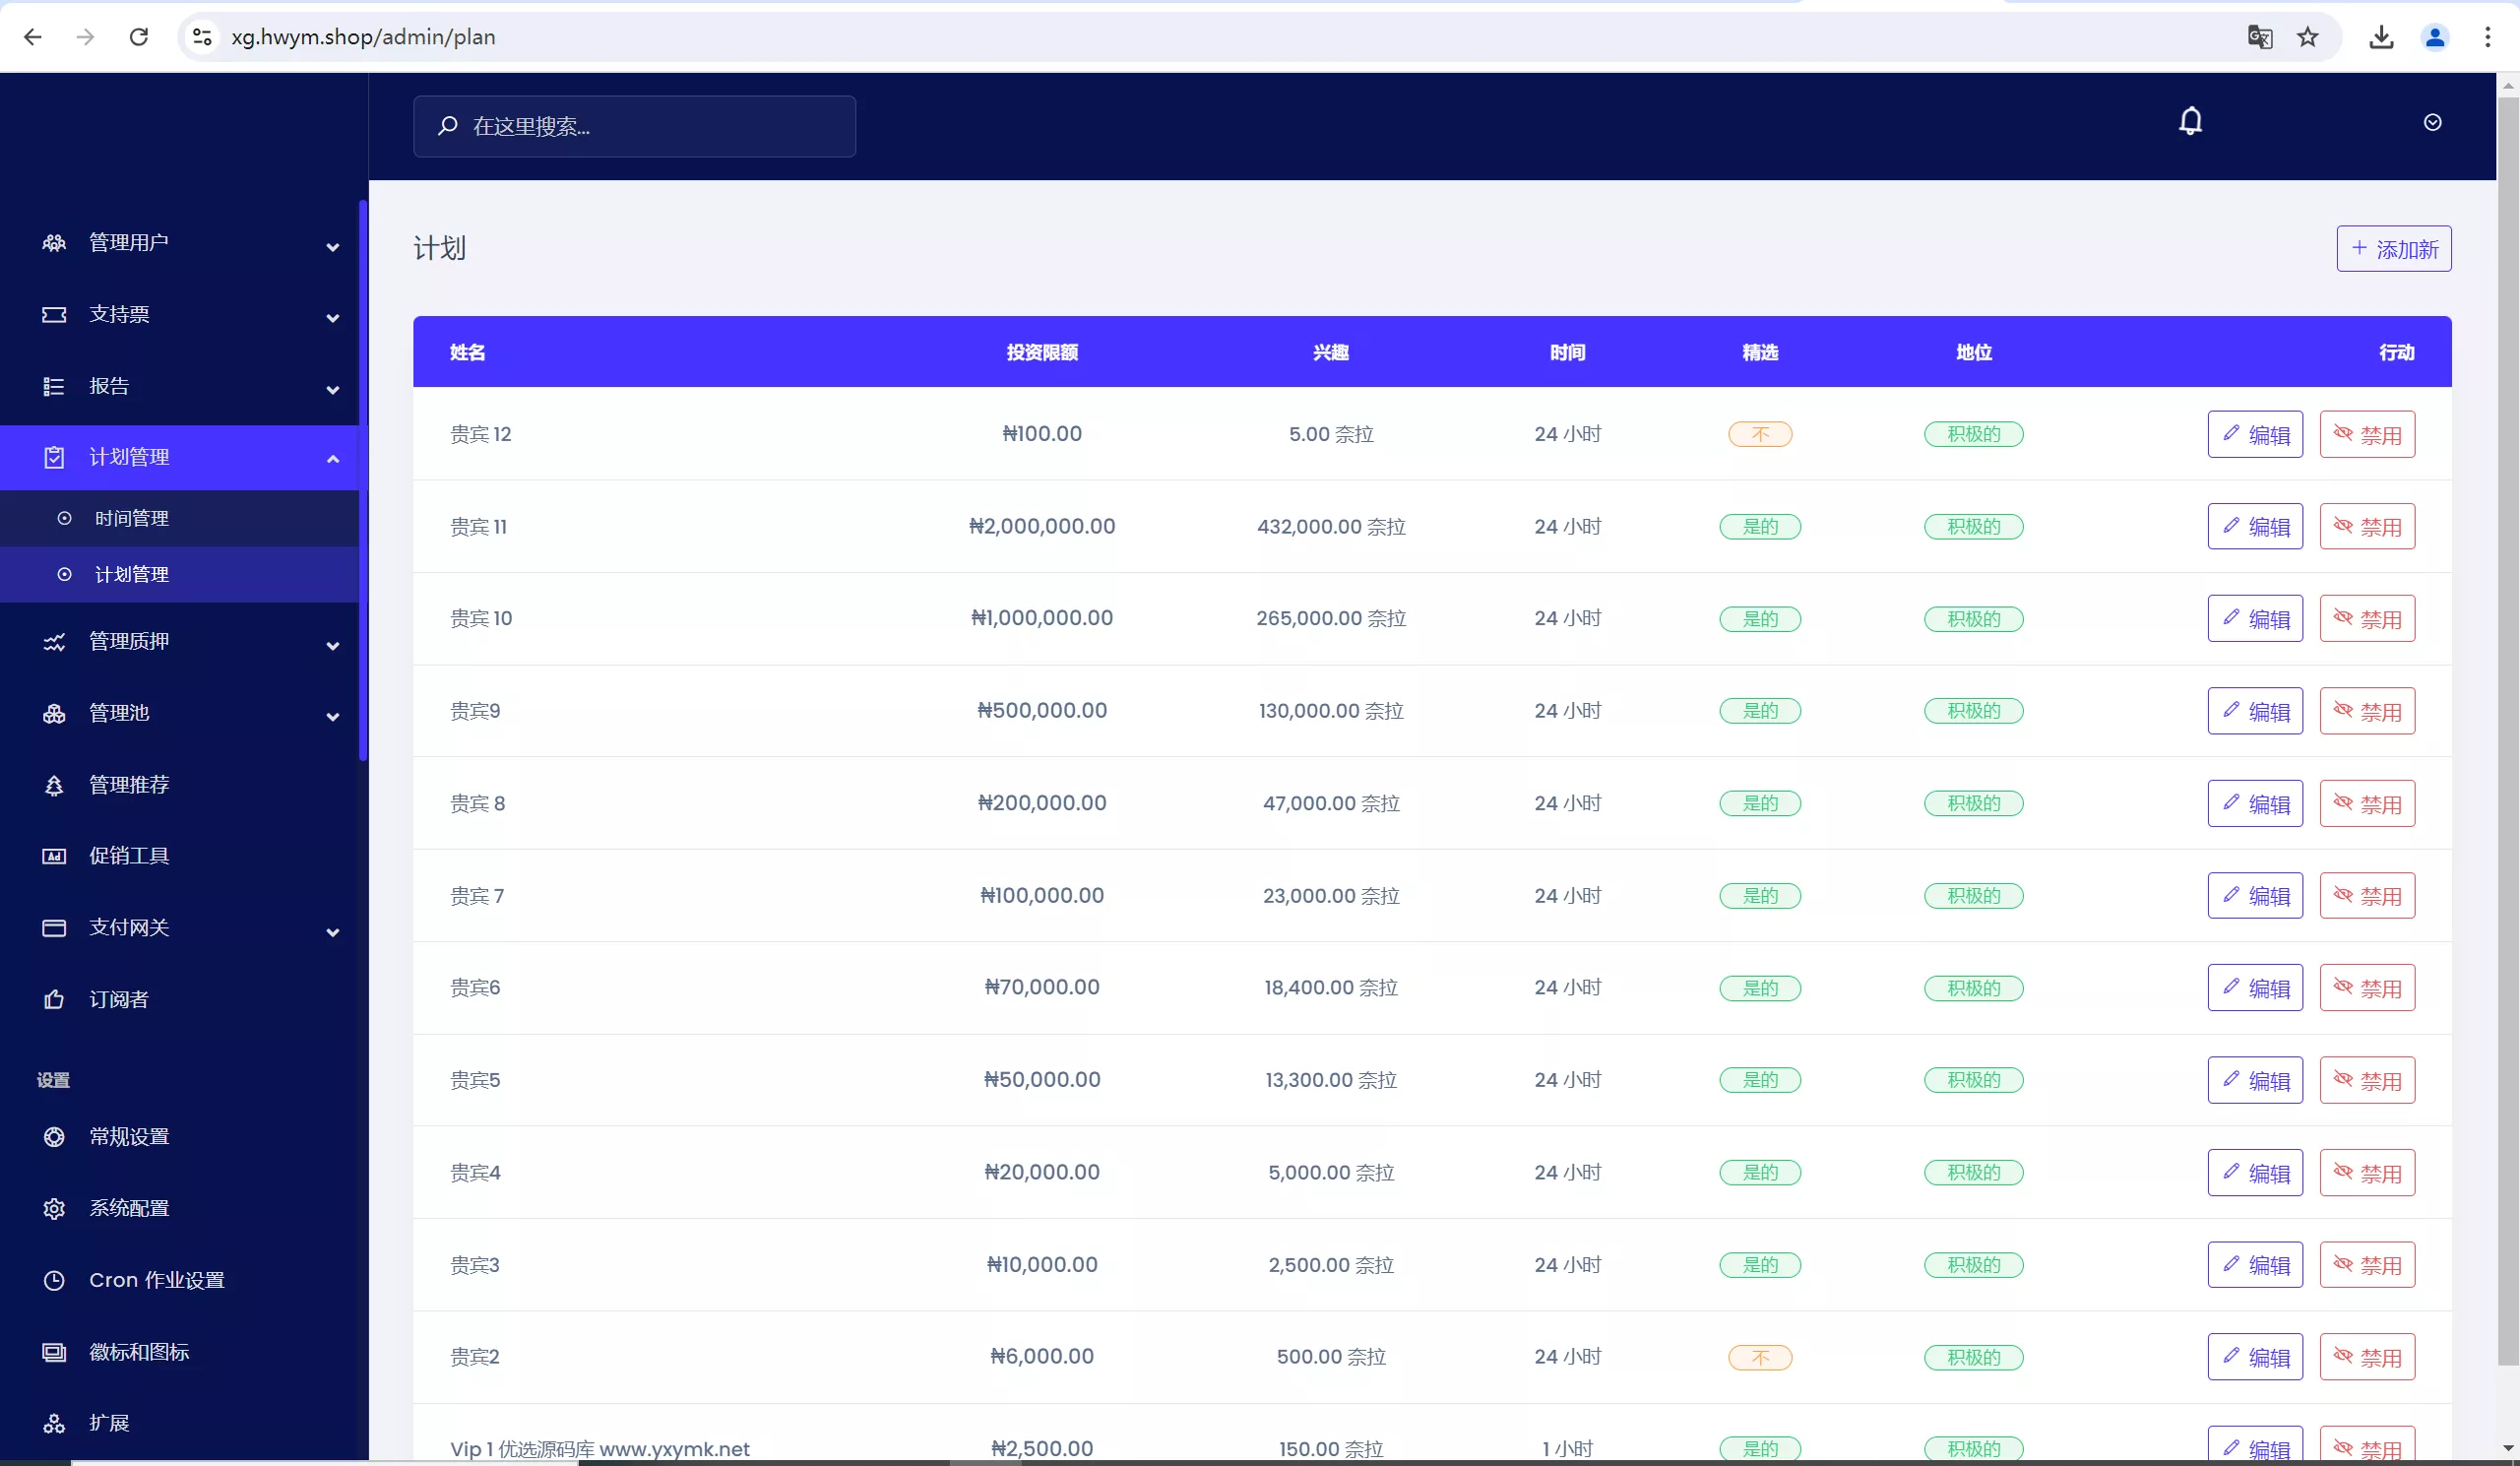Disable the 贵宾 12 plan
The image size is (2520, 1466).
[x=2366, y=434]
